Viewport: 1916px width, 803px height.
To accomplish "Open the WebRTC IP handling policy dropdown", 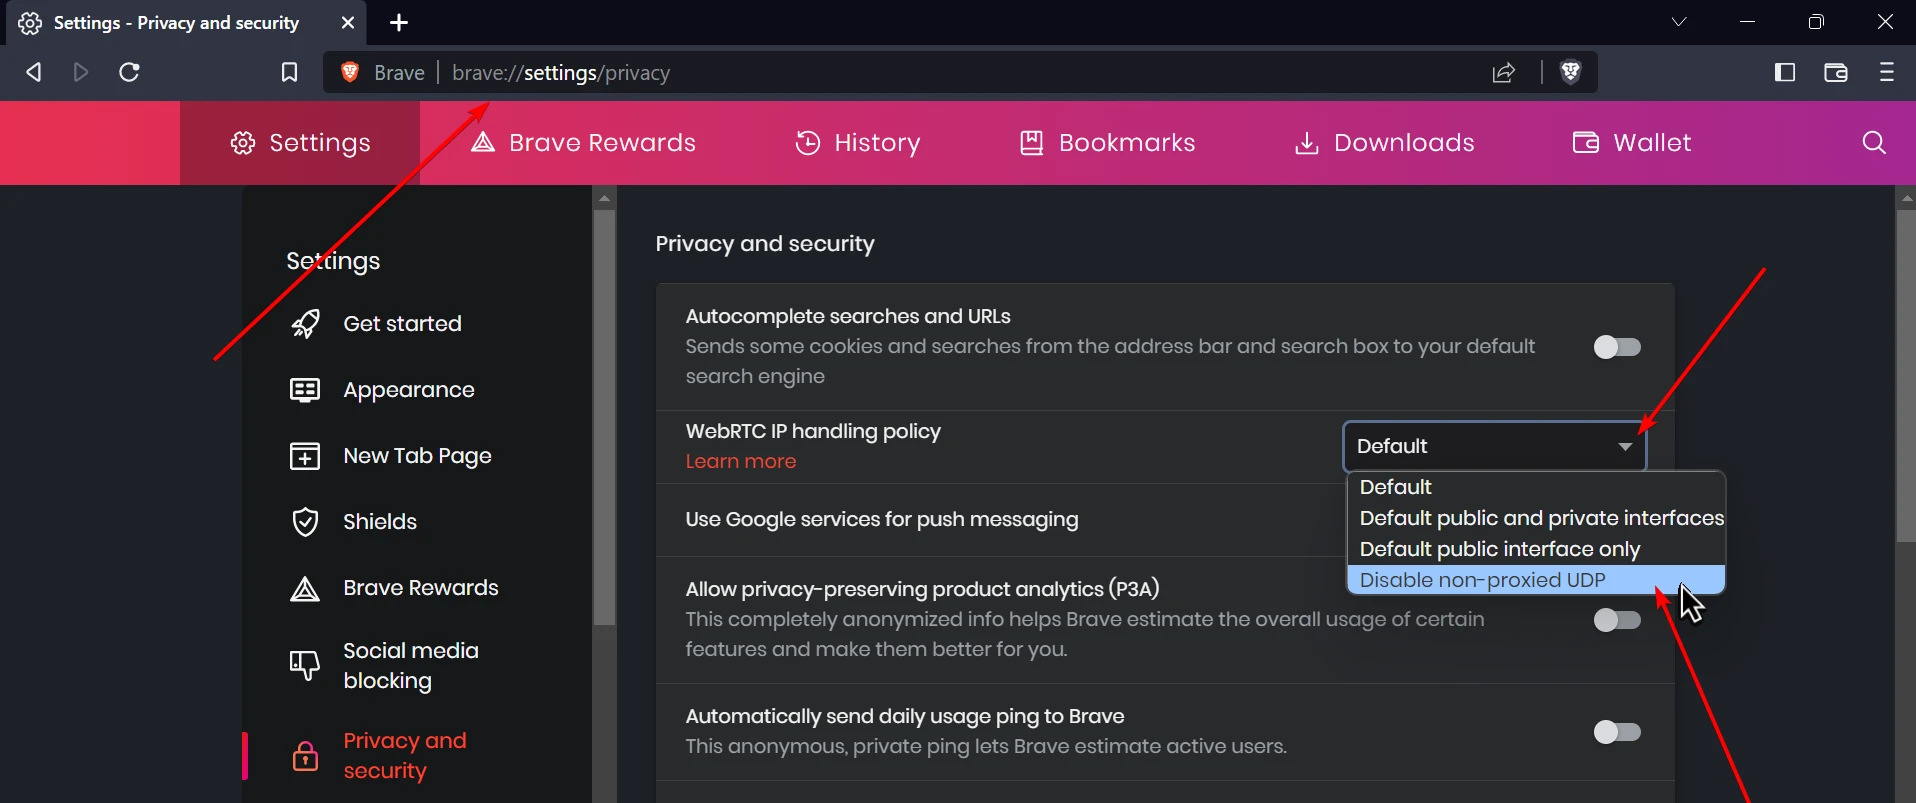I will [1494, 446].
